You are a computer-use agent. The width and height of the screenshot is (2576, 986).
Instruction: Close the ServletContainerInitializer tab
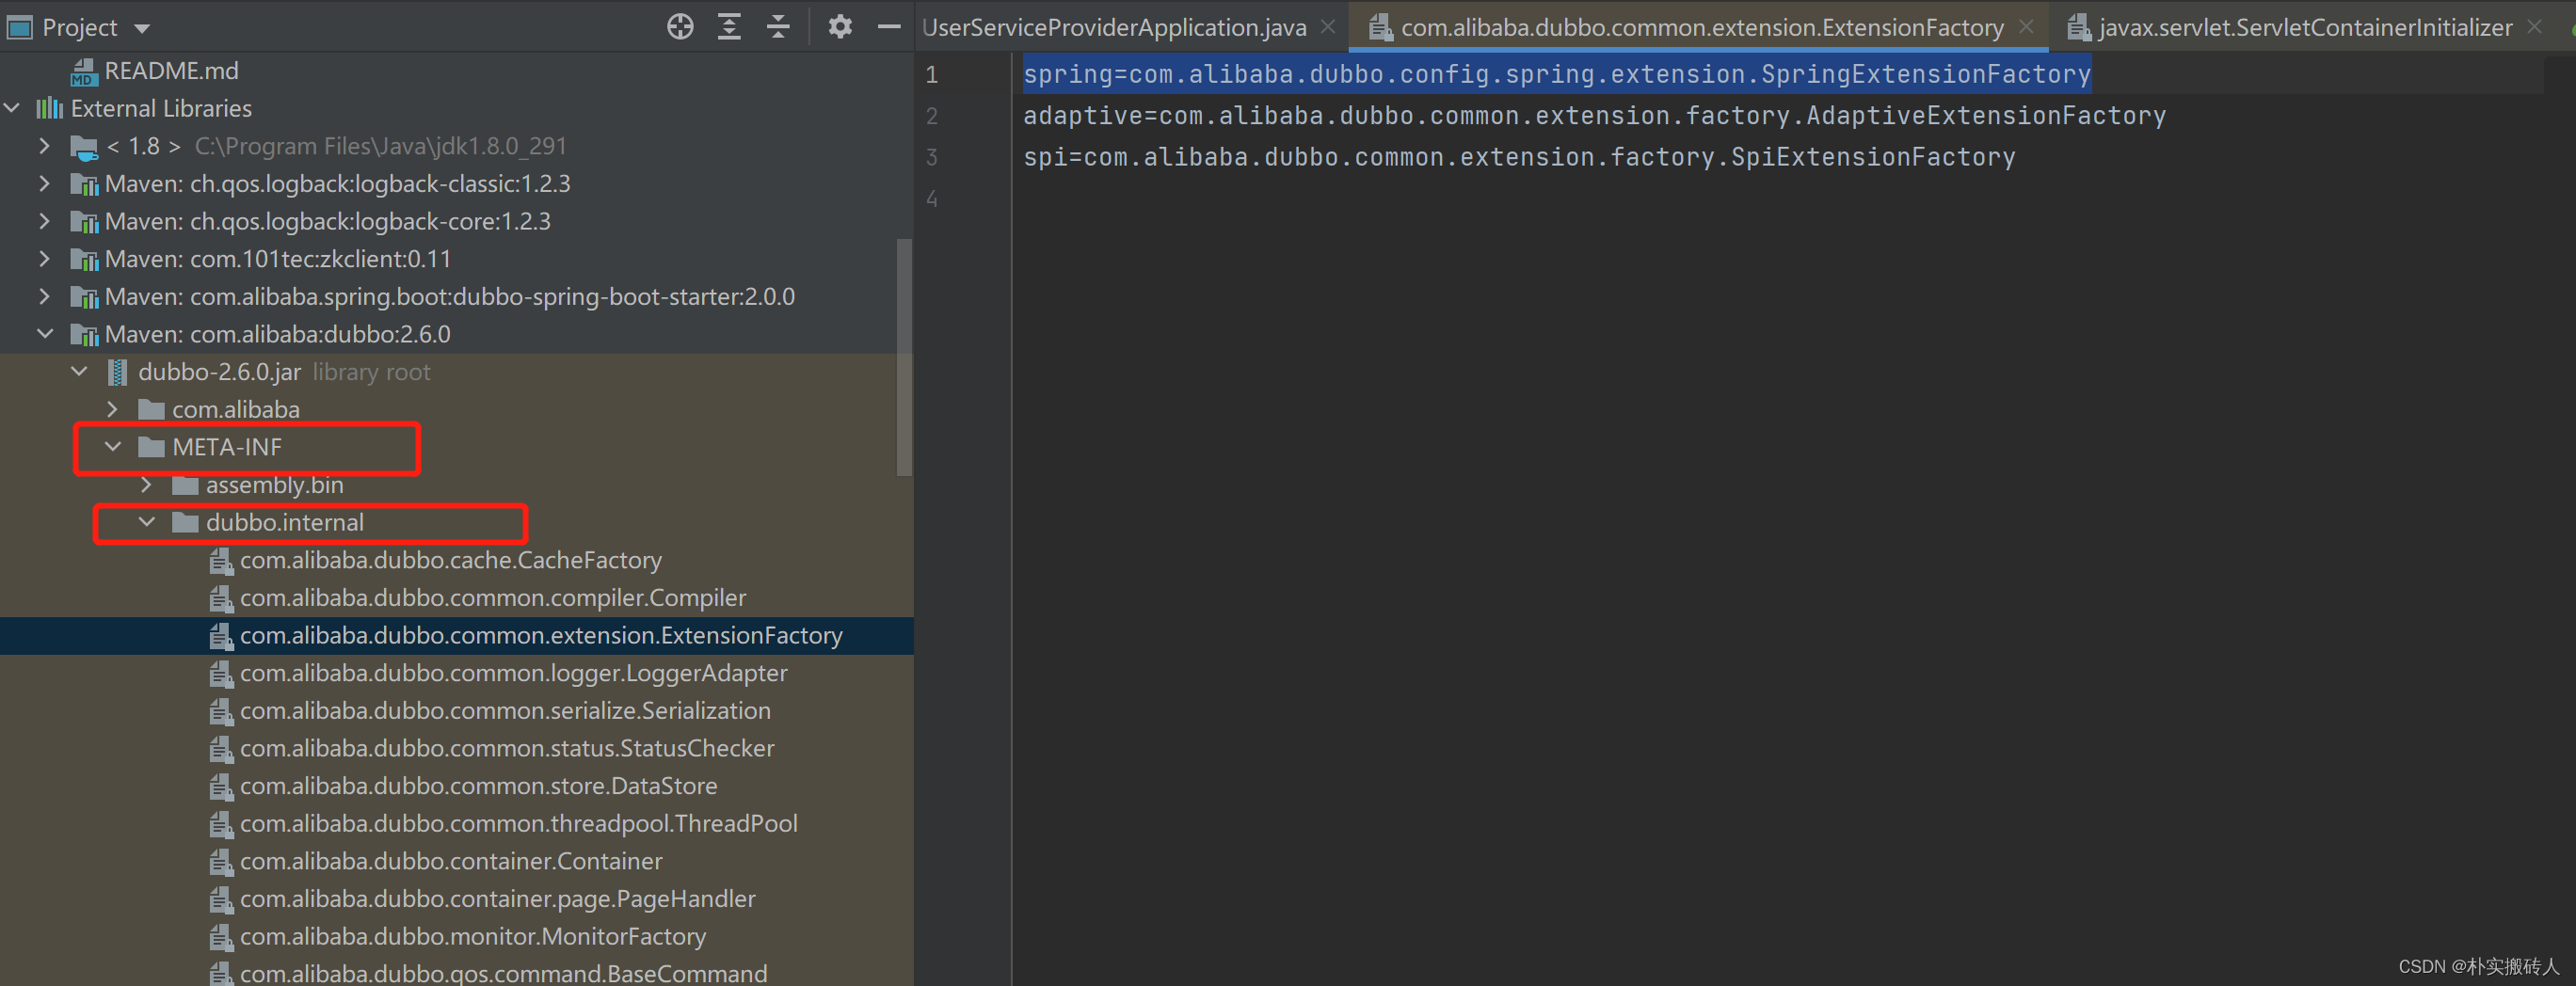pyautogui.click(x=2534, y=27)
